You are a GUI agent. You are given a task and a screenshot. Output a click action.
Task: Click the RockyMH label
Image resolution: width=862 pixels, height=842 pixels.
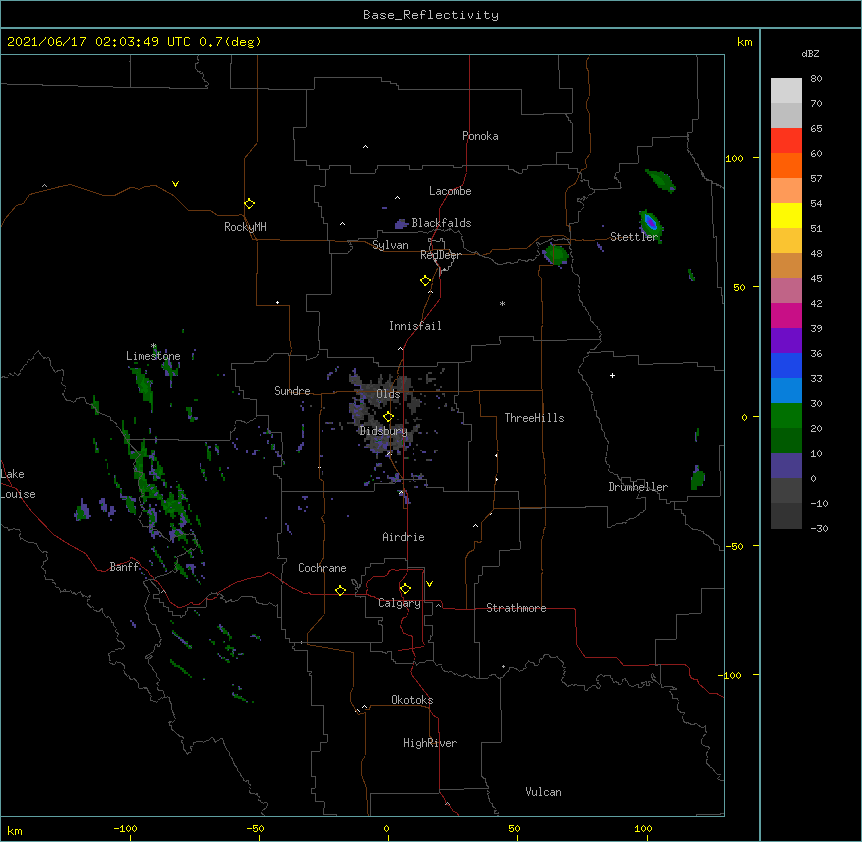245,227
